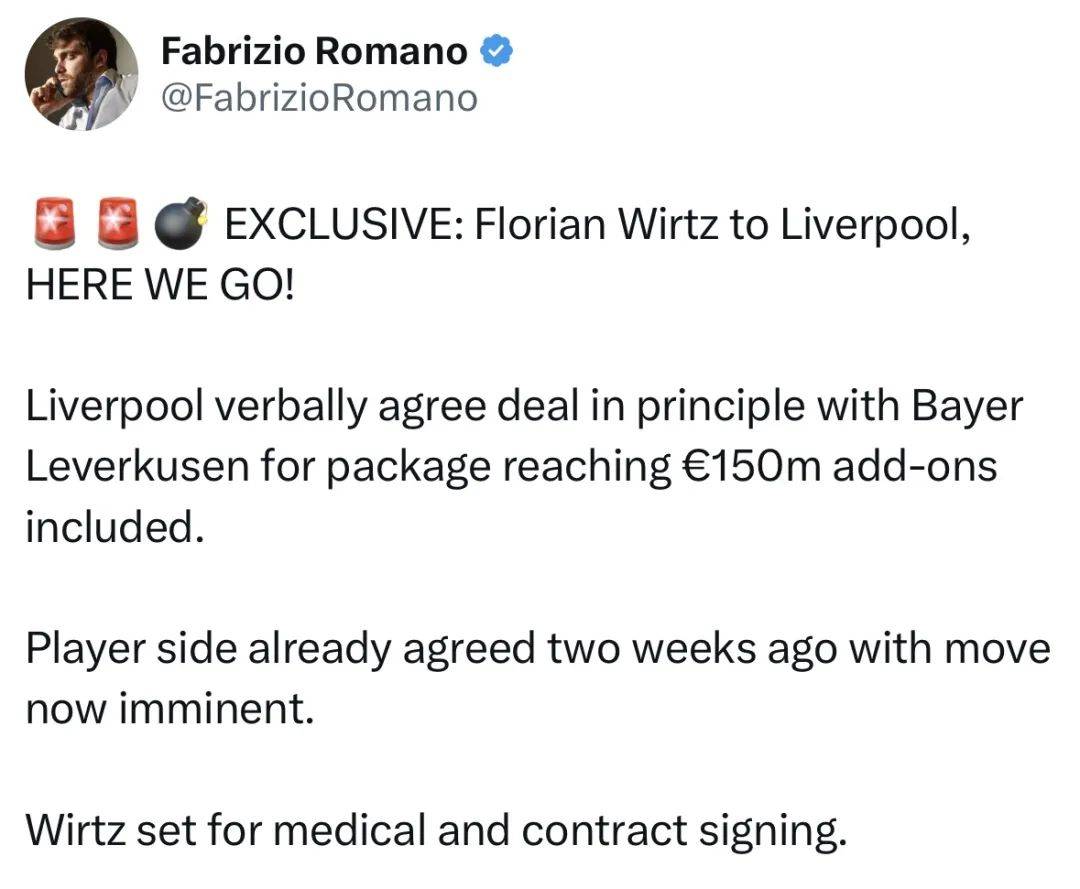Open Fabrizio Romano's profile photo

[x=82, y=74]
